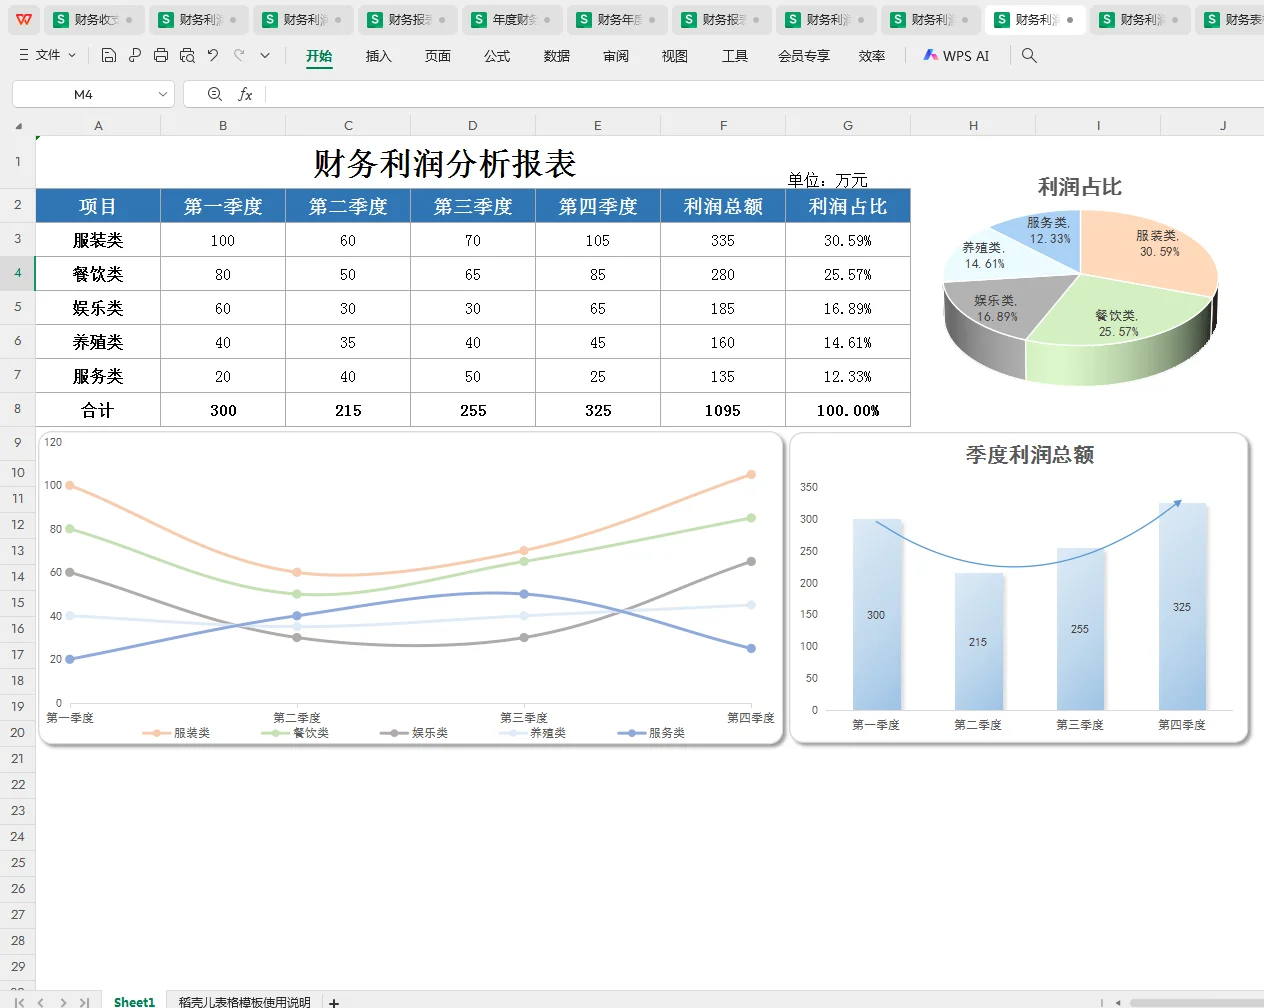This screenshot has width=1264, height=1008.
Task: Open Print Preview from the toolbar
Action: point(187,56)
